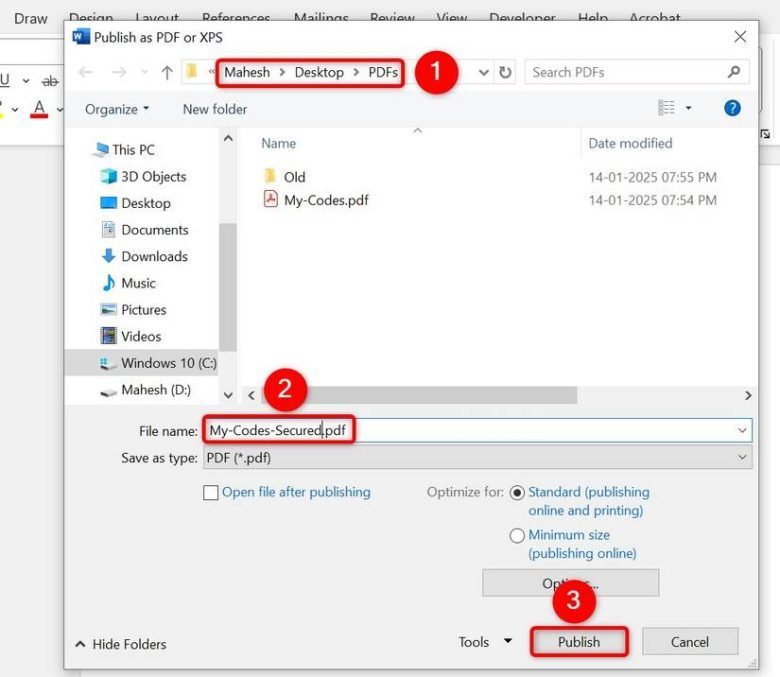The image size is (780, 677).
Task: Expand the address bar history dropdown
Action: [484, 73]
